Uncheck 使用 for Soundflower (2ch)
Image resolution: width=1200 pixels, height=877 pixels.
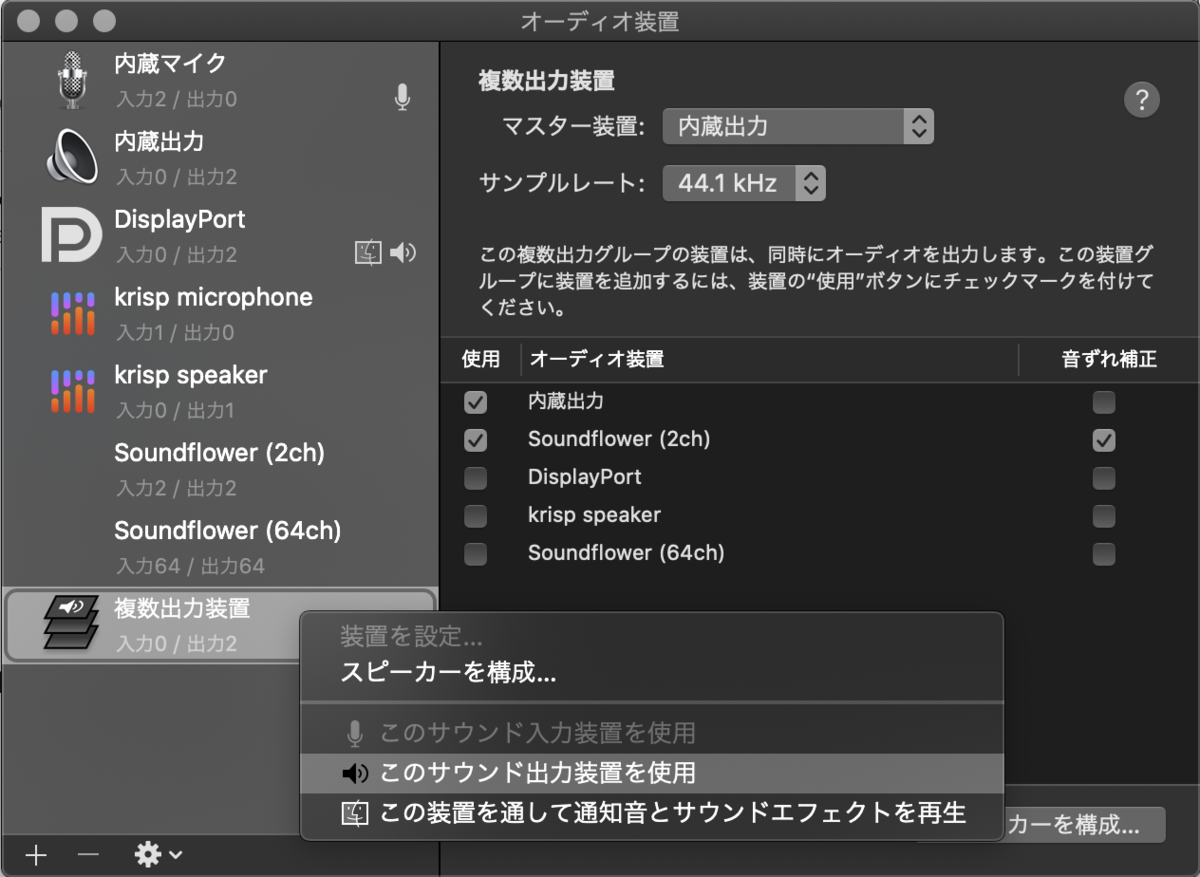pos(476,440)
